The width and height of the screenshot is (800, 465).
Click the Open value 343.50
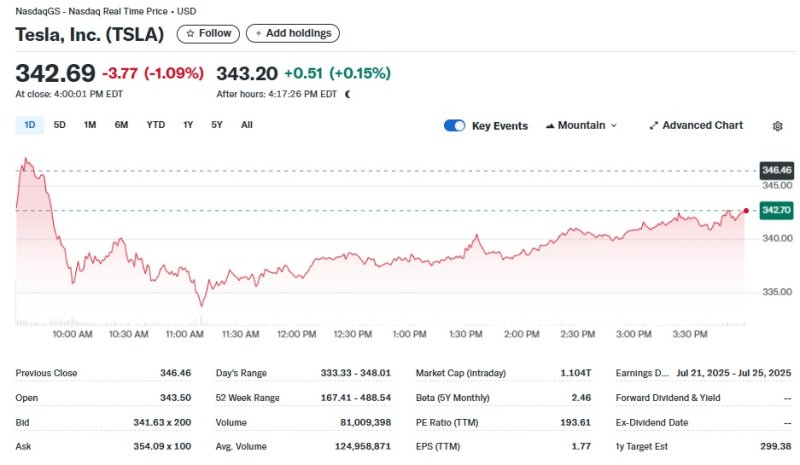coord(176,398)
